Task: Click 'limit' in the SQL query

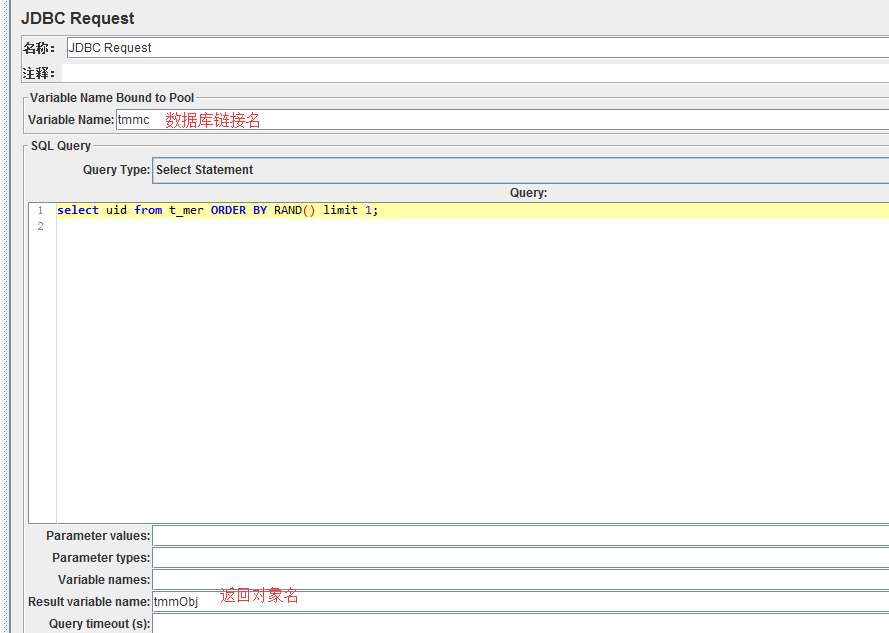Action: (x=341, y=210)
